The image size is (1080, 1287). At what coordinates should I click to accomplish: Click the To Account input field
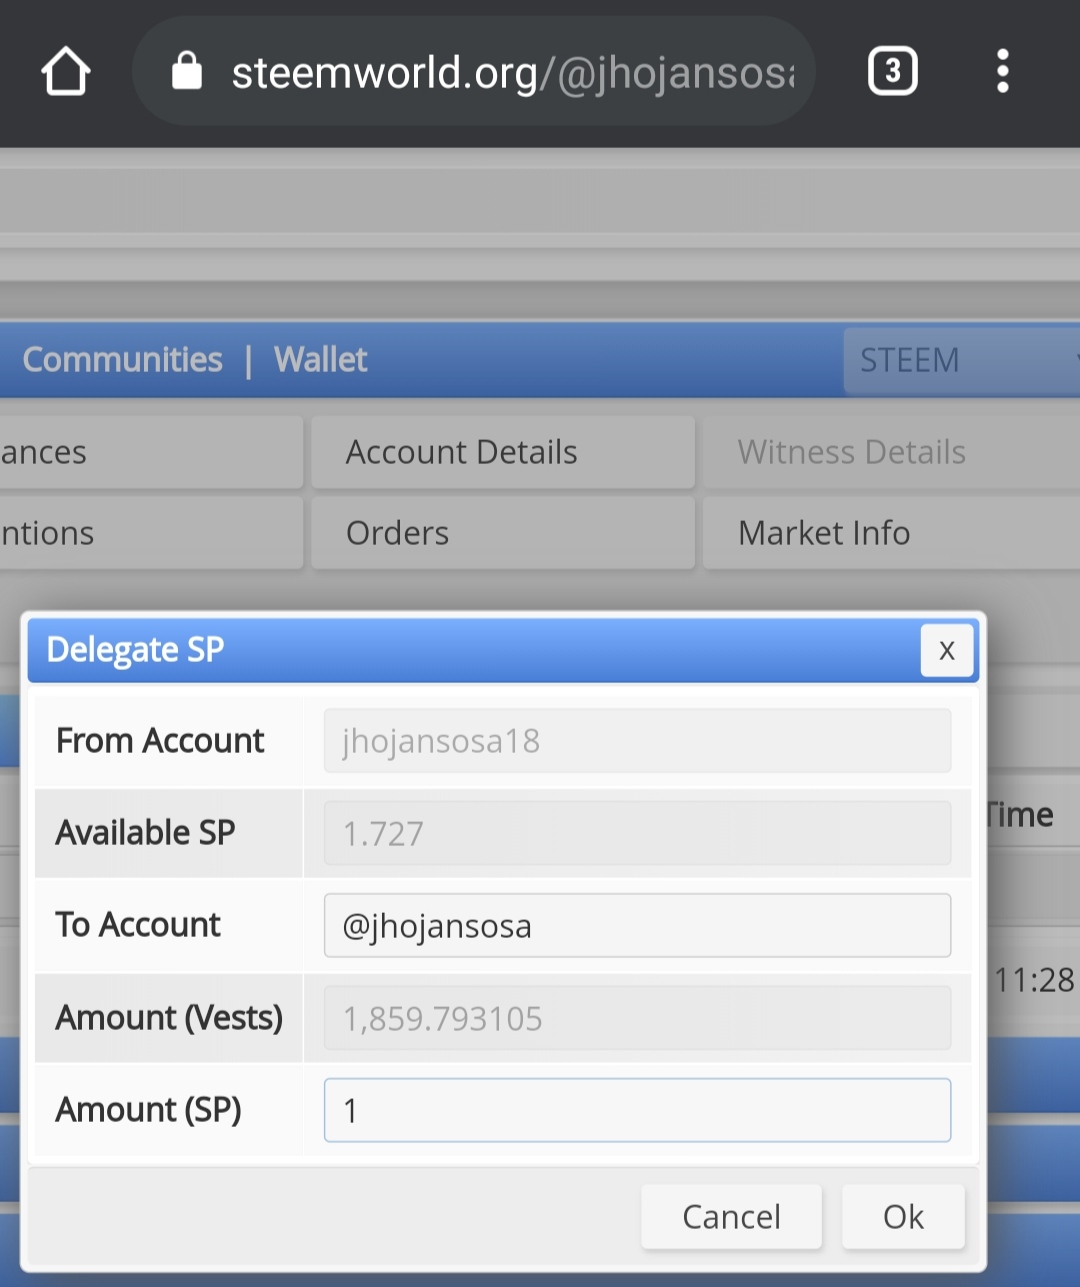pos(637,926)
